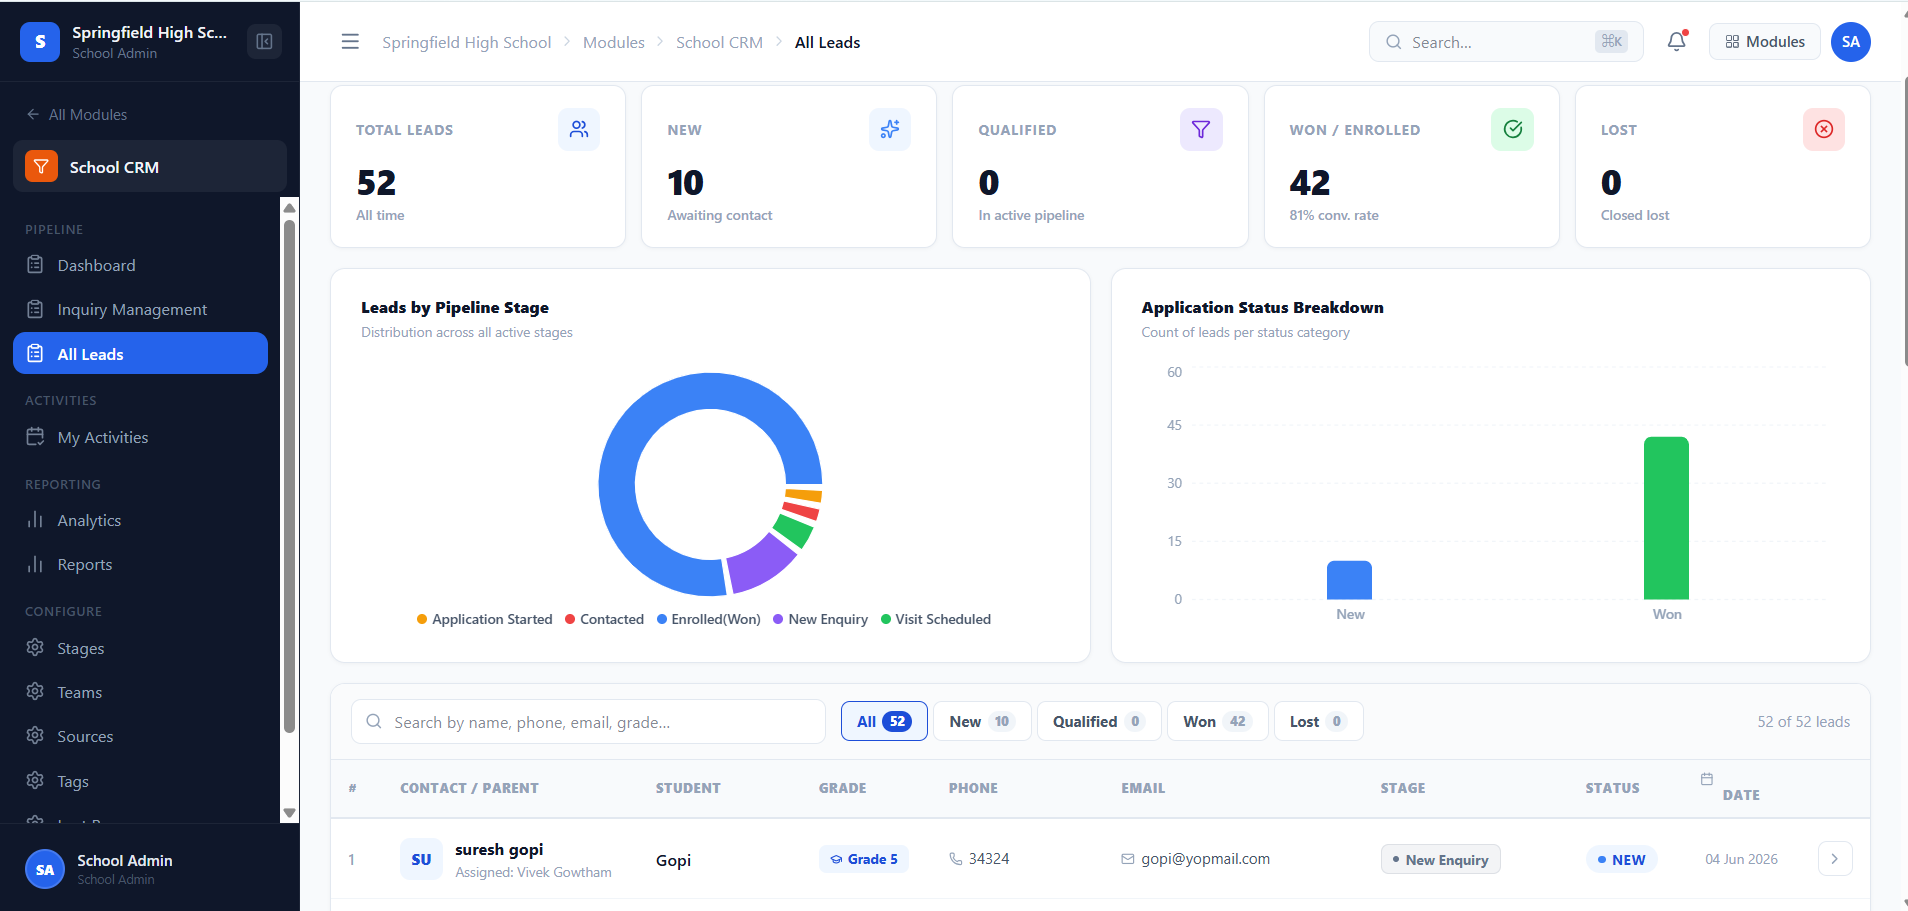Screen dimensions: 1908x911
Task: Click the New Enquiry stage badge
Action: [1440, 859]
